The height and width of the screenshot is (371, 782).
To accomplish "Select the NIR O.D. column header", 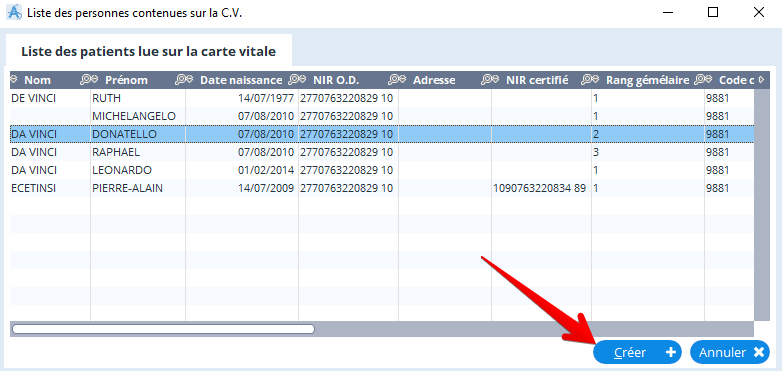I will coord(337,80).
